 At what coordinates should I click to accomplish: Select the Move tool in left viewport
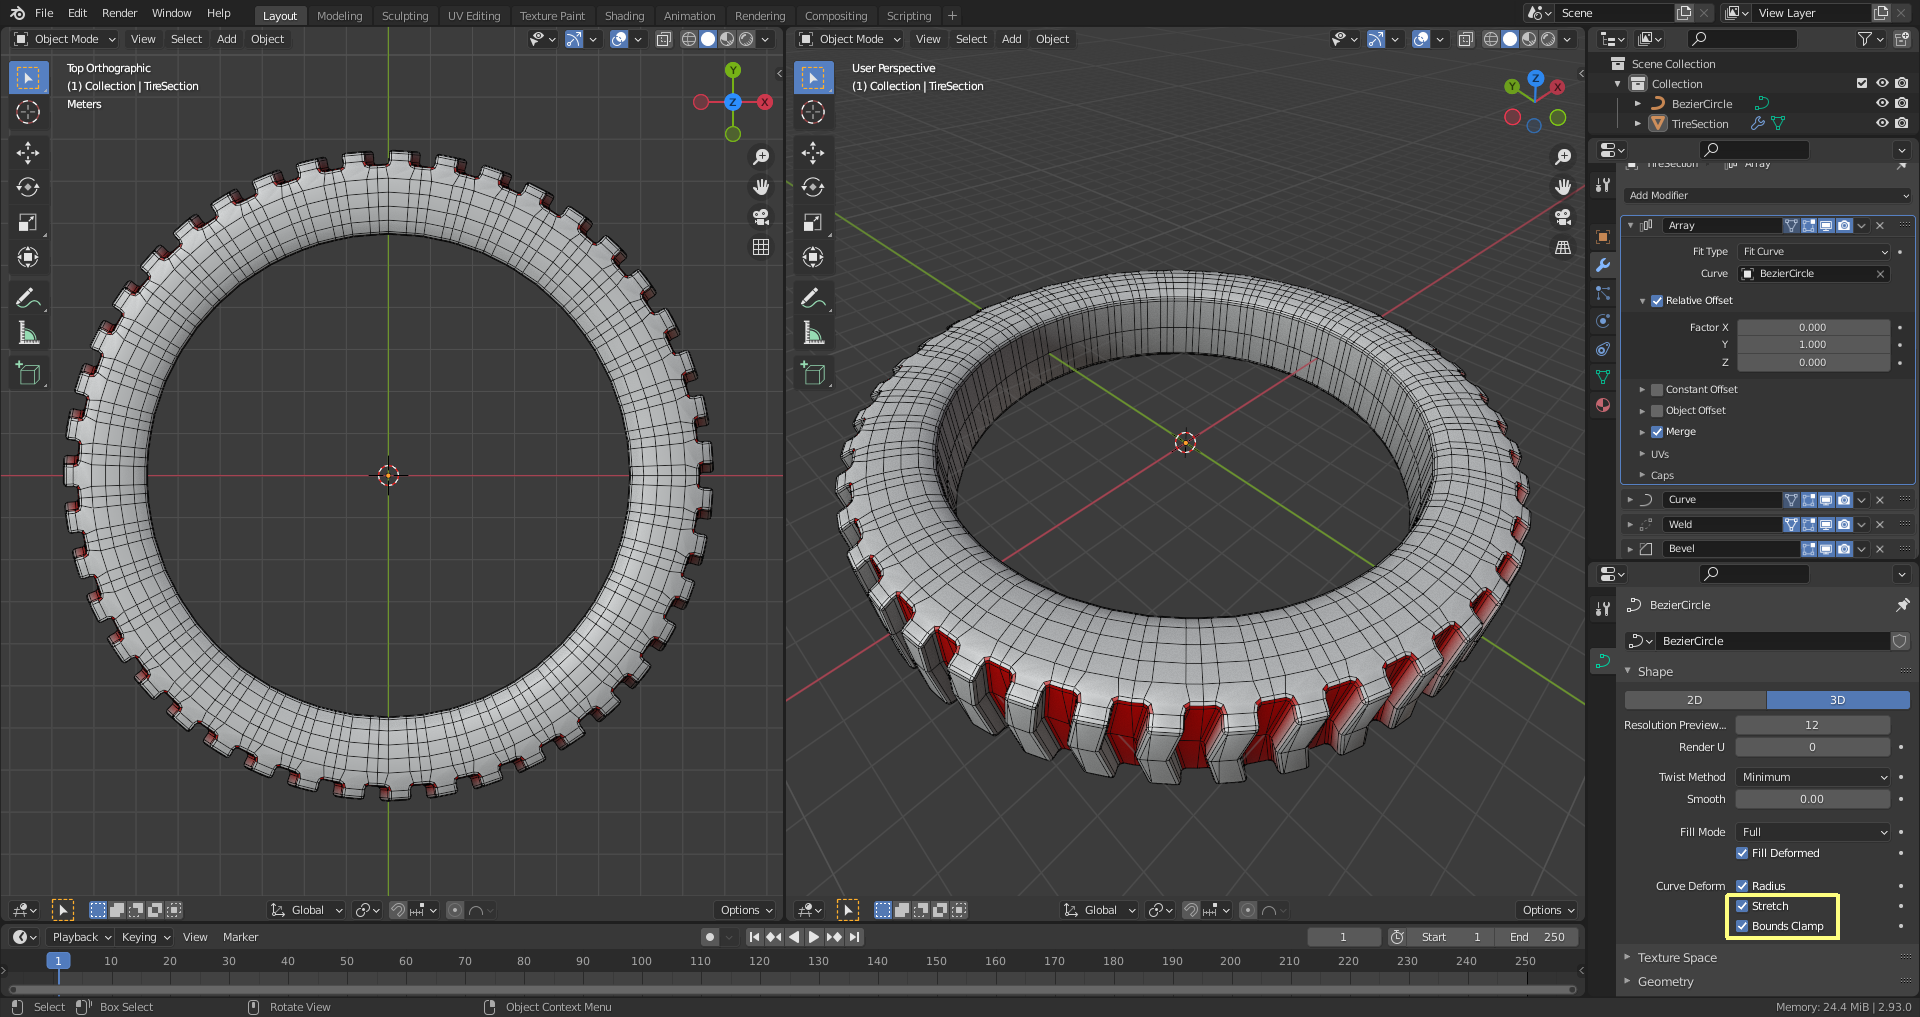click(x=28, y=152)
